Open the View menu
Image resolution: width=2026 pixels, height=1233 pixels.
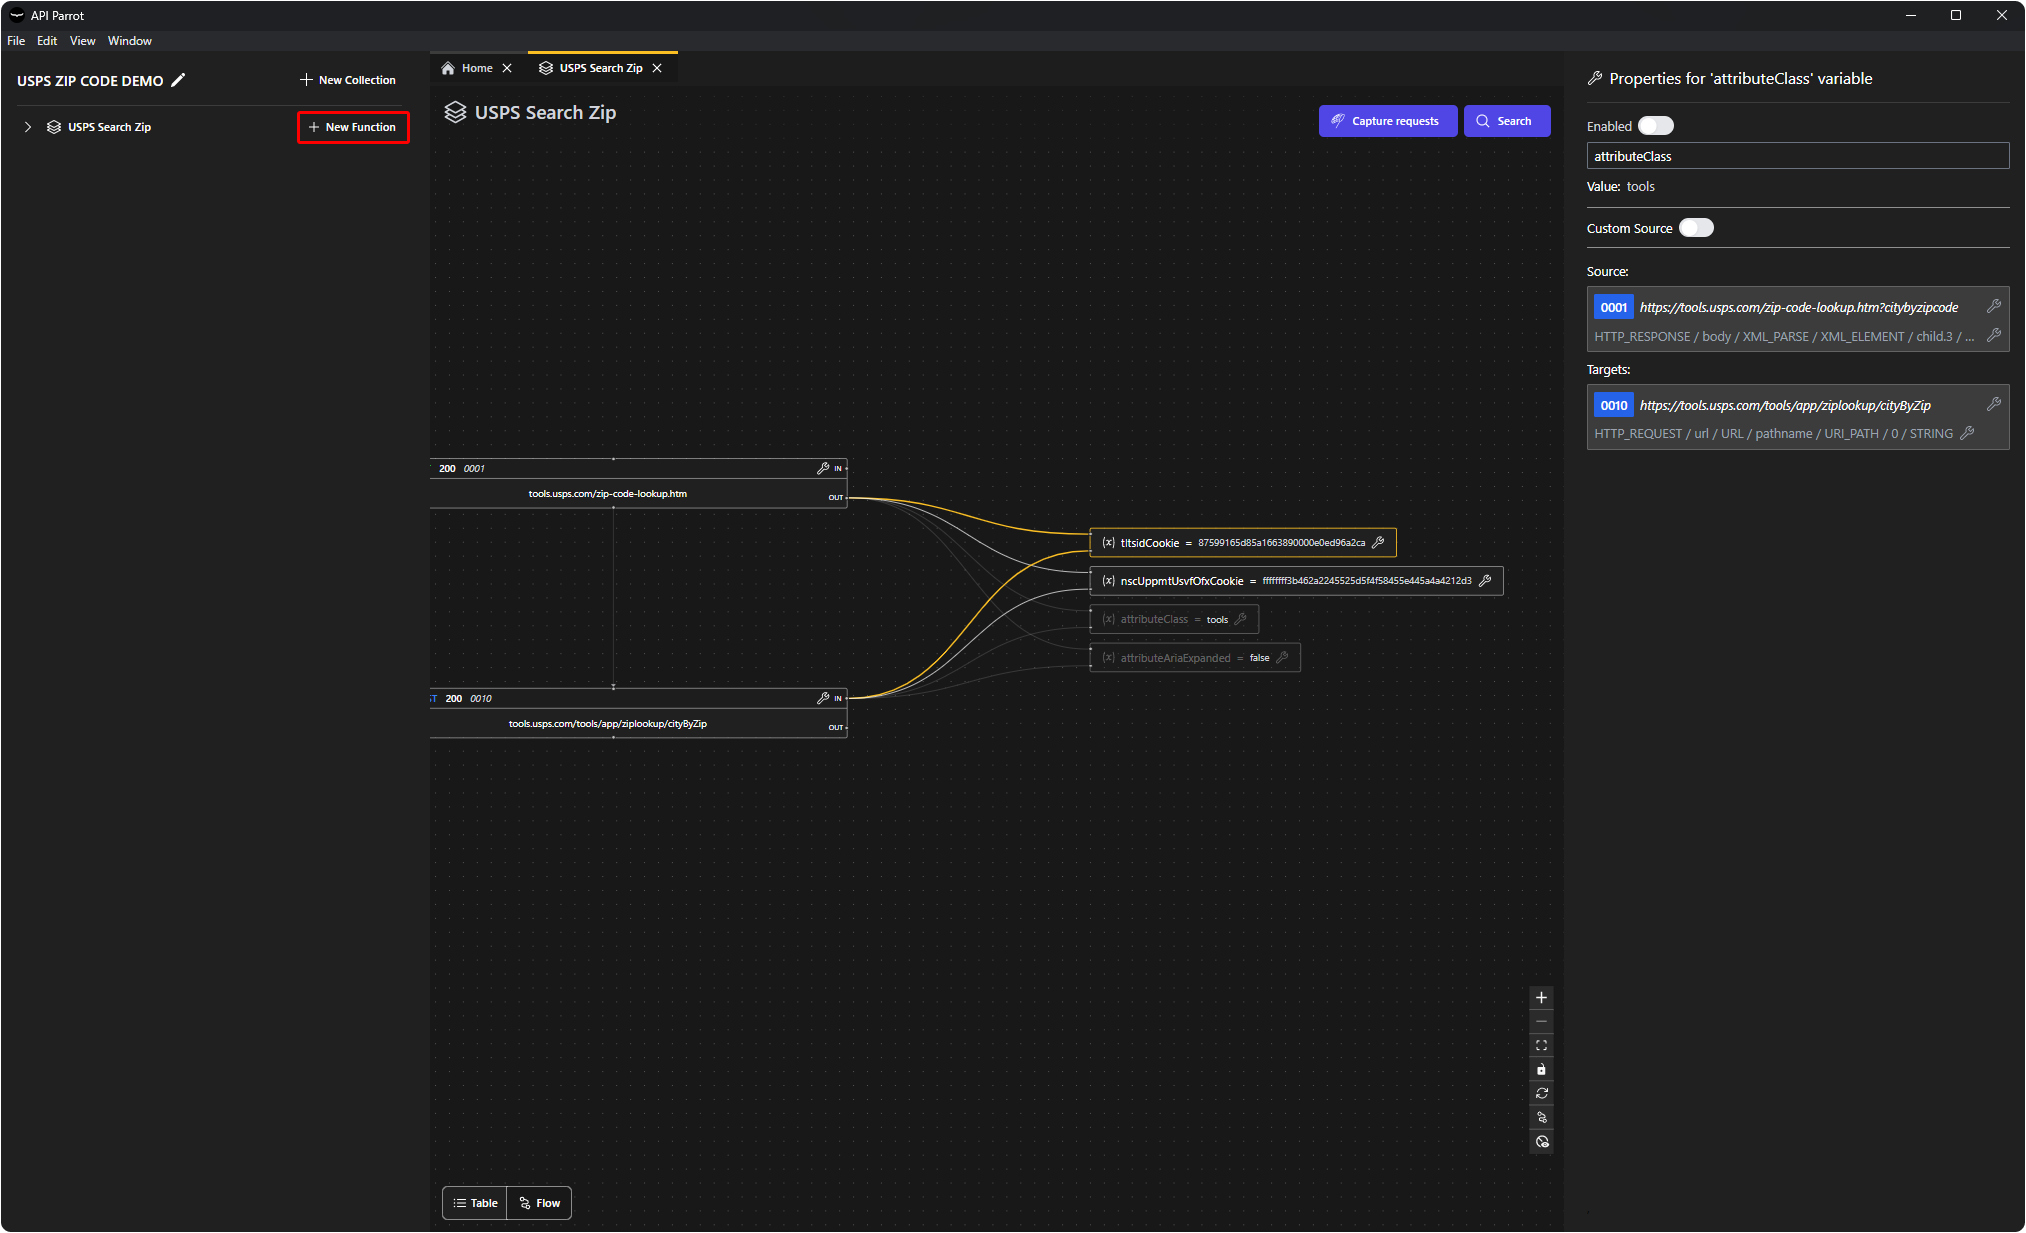[x=82, y=41]
